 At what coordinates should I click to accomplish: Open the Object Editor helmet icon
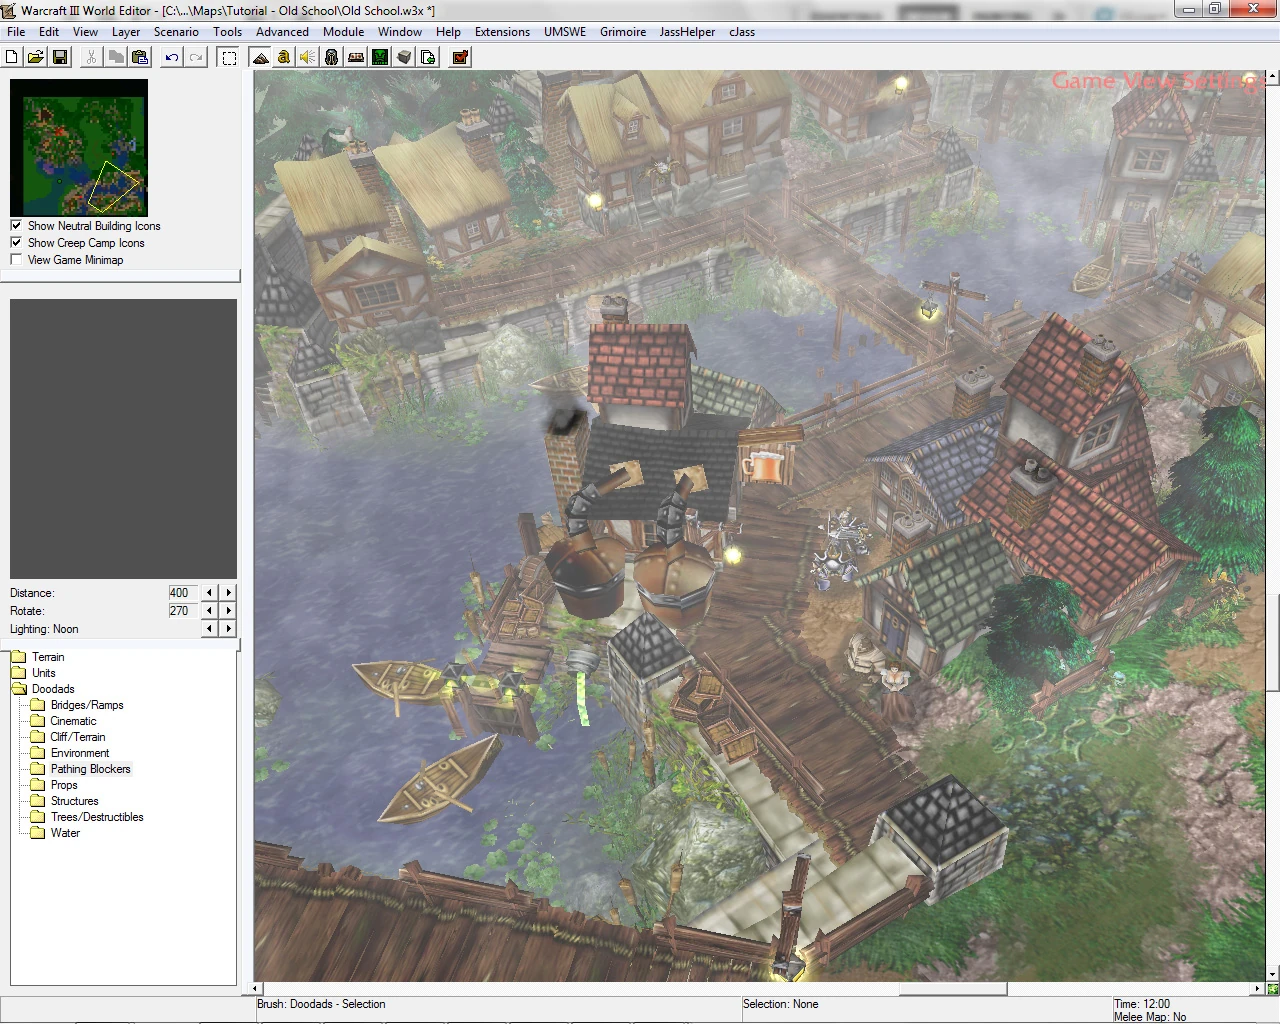tap(332, 57)
